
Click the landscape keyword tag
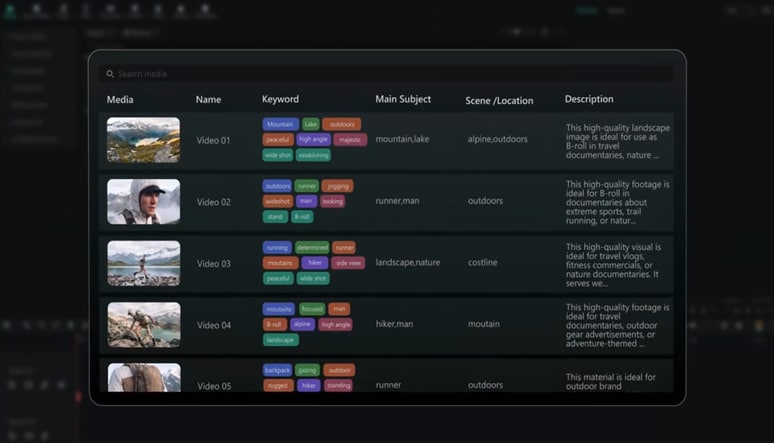click(x=280, y=340)
